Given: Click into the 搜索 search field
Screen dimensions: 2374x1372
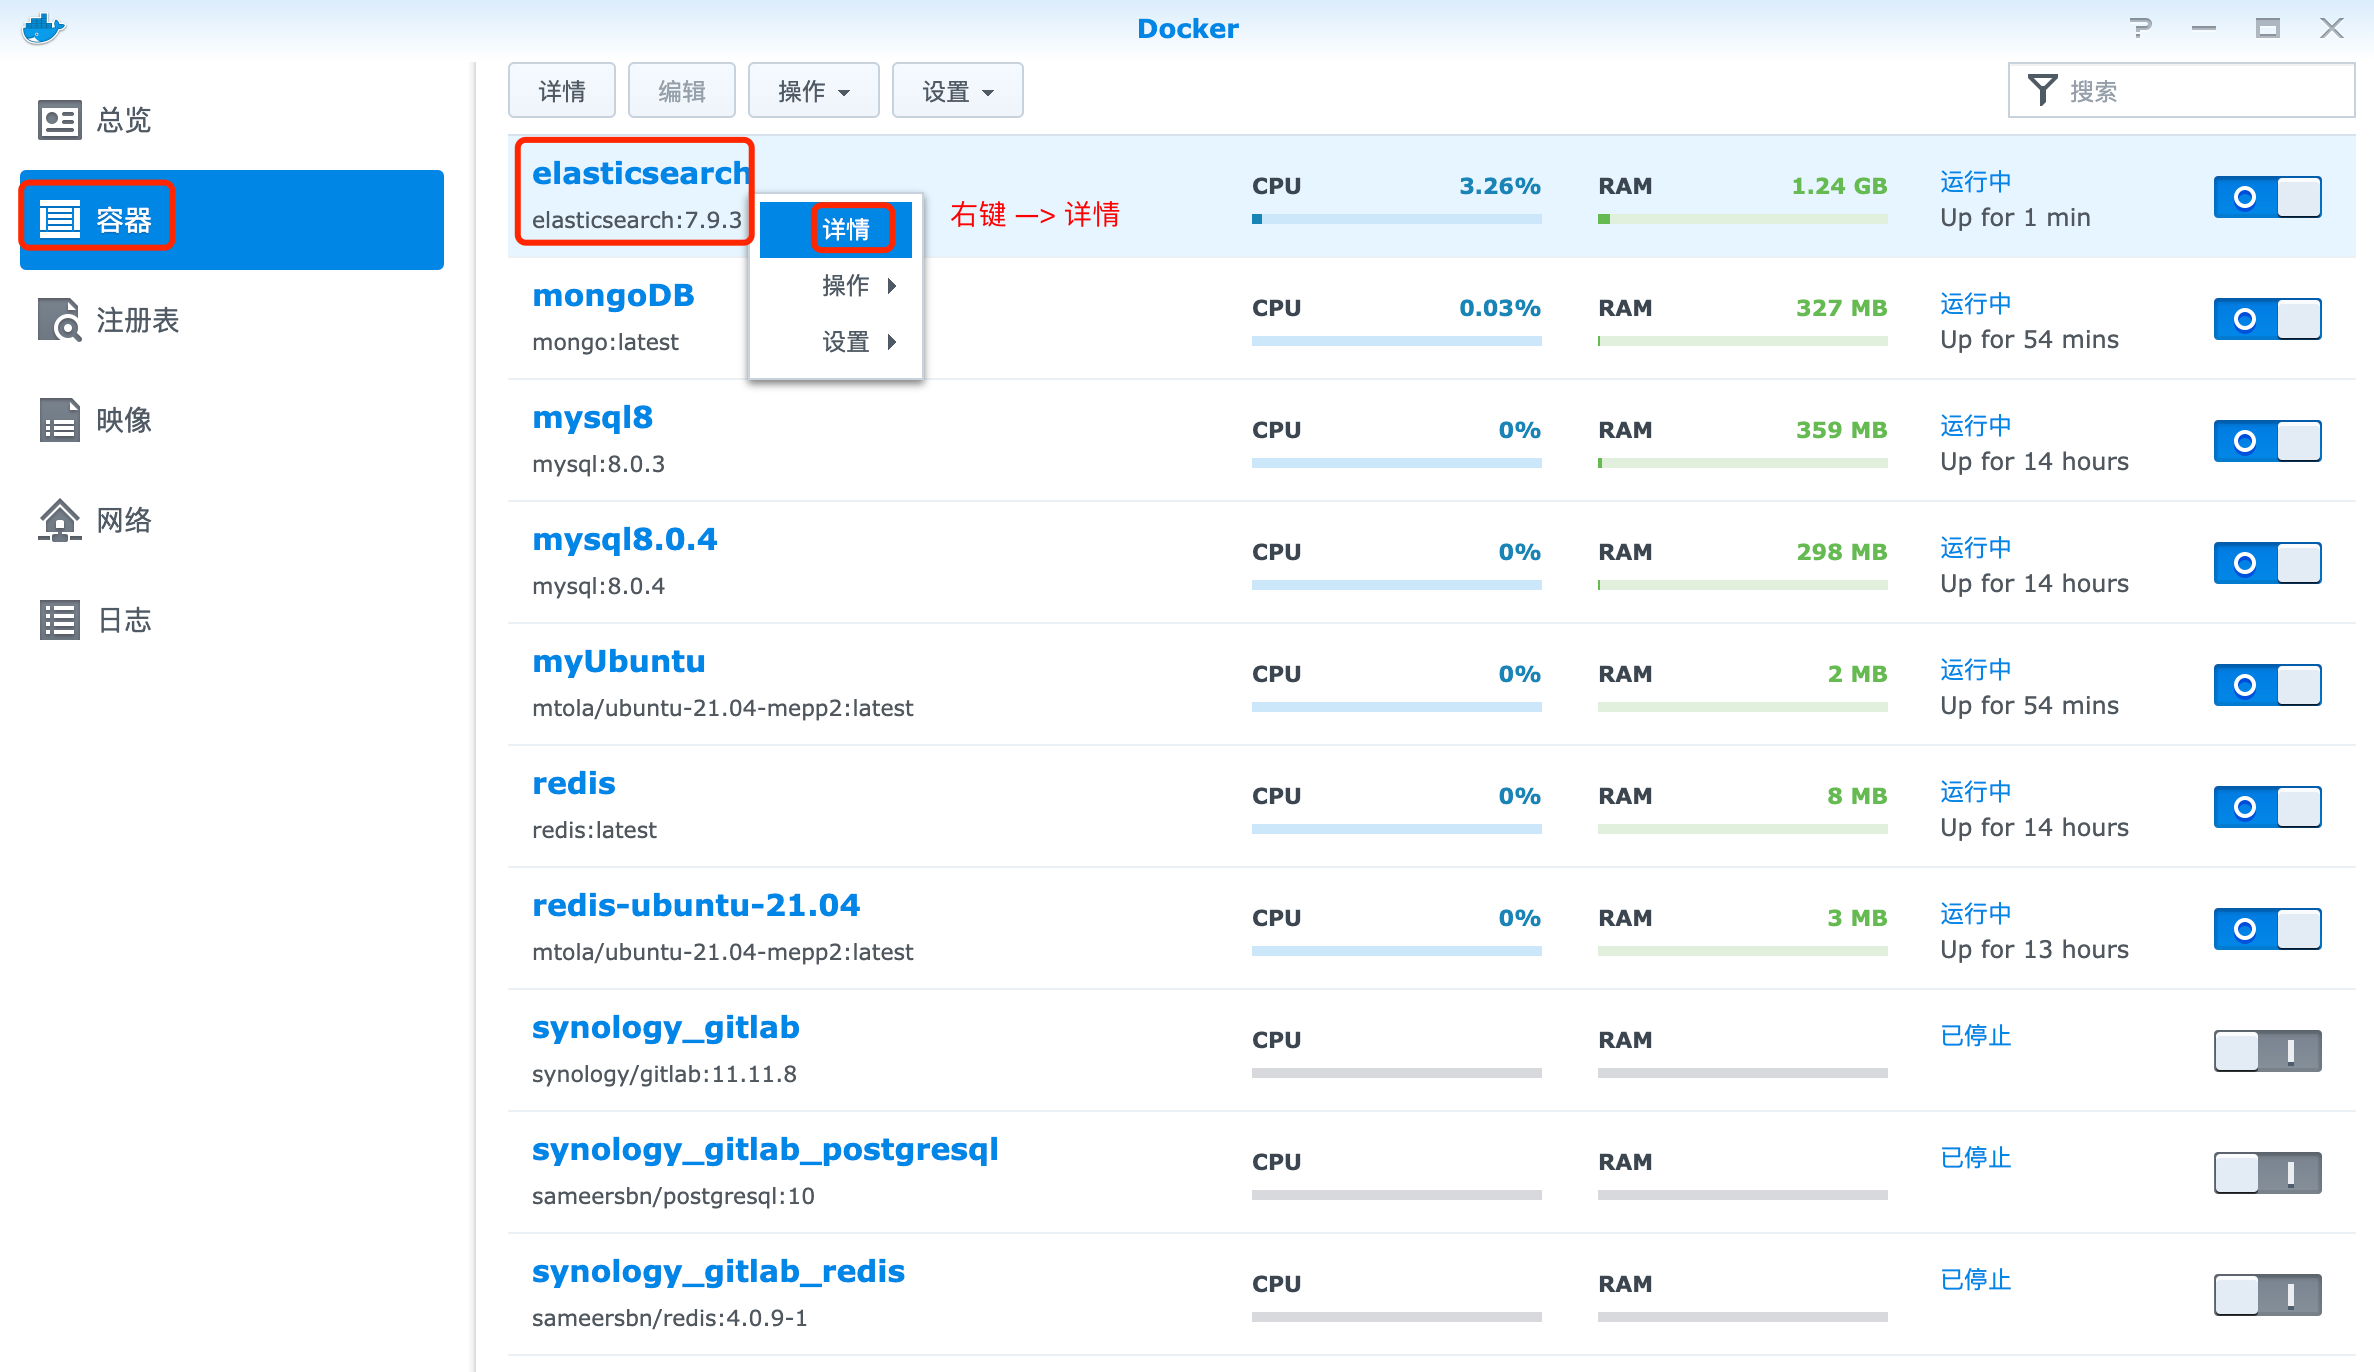Looking at the screenshot, I should point(2200,91).
